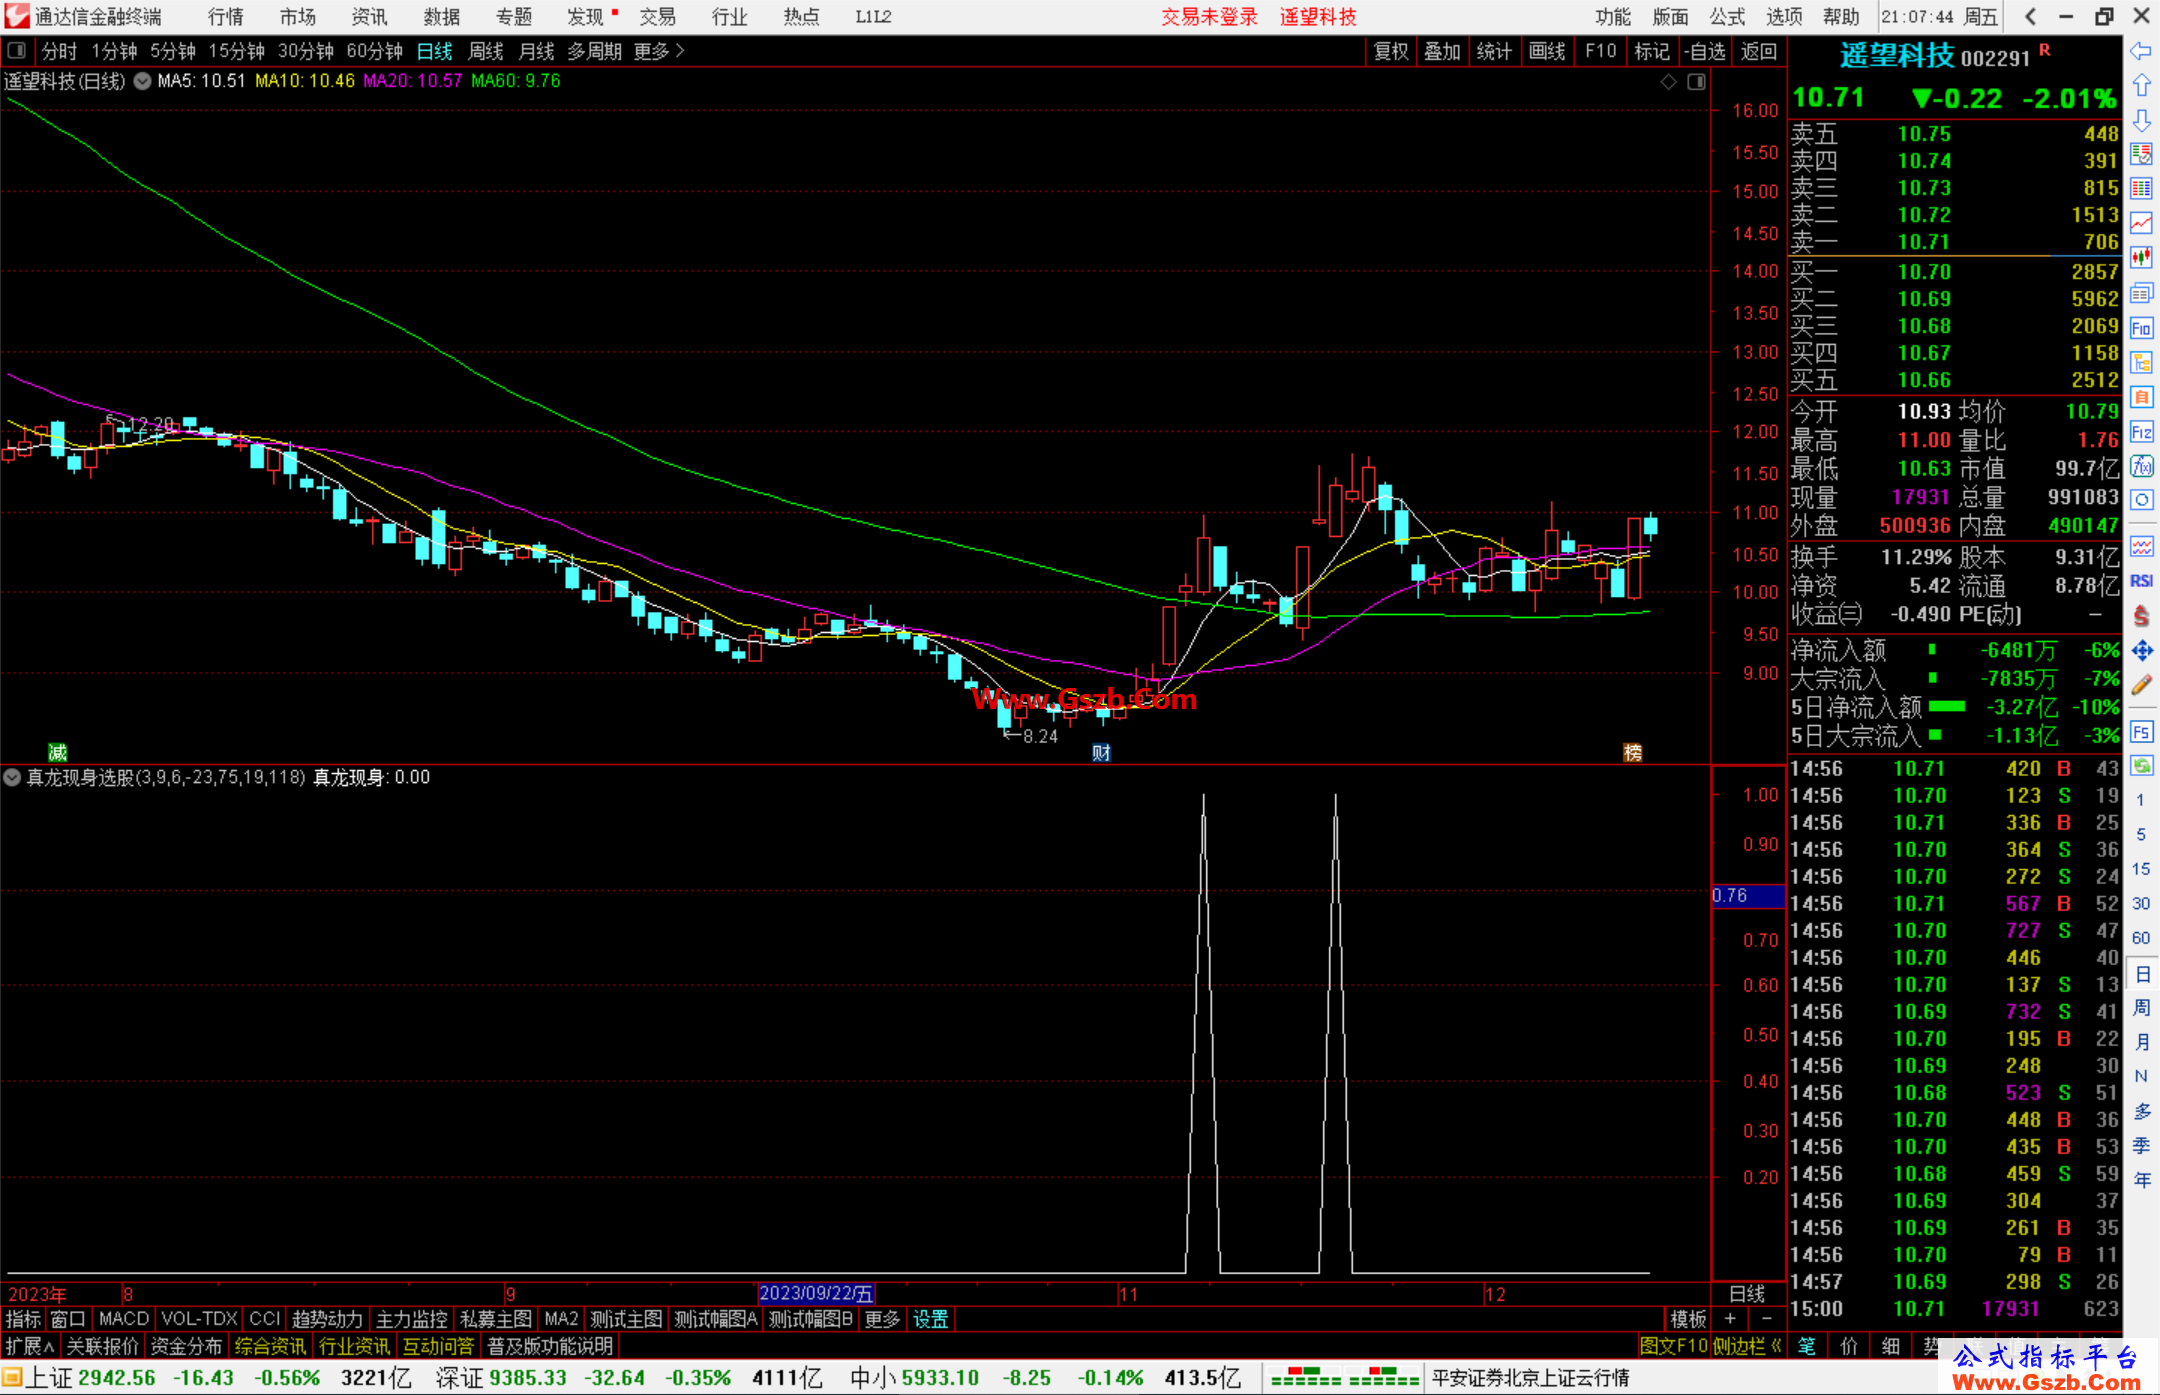2160x1395 pixels.
Task: Expand the 扩展 panel at bottom left
Action: click(x=30, y=1346)
